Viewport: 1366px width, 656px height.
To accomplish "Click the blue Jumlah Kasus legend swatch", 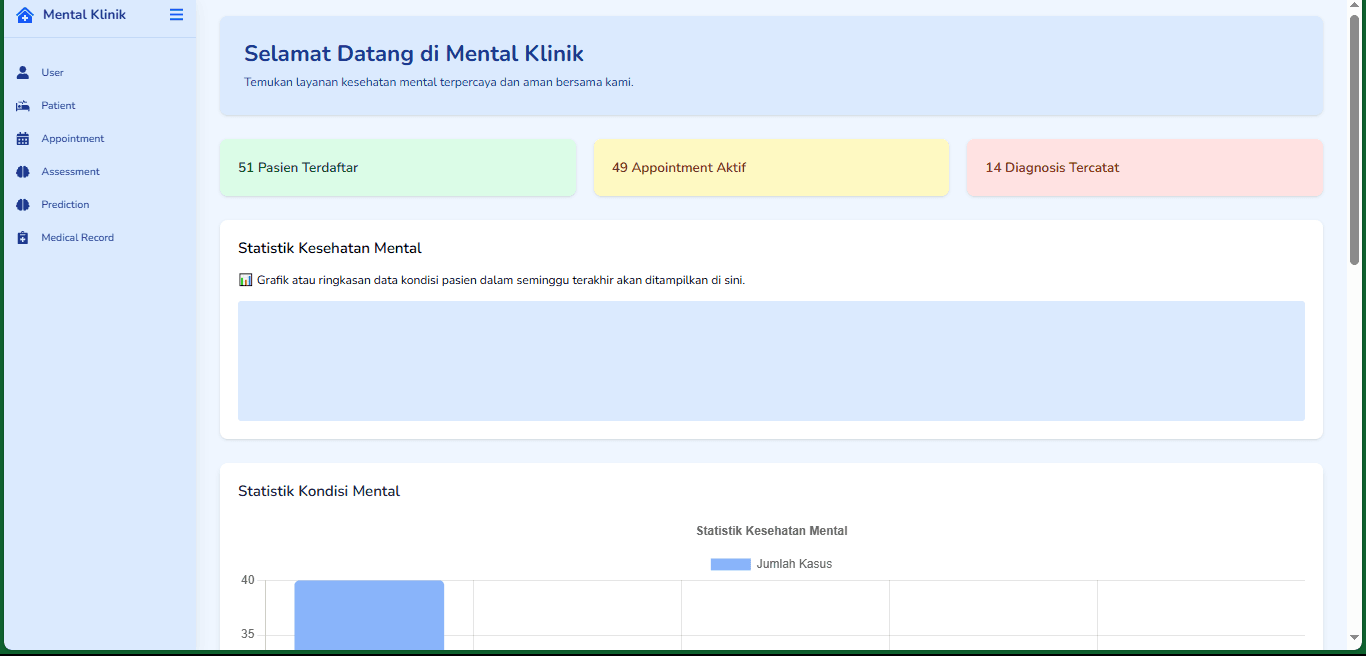I will (730, 563).
